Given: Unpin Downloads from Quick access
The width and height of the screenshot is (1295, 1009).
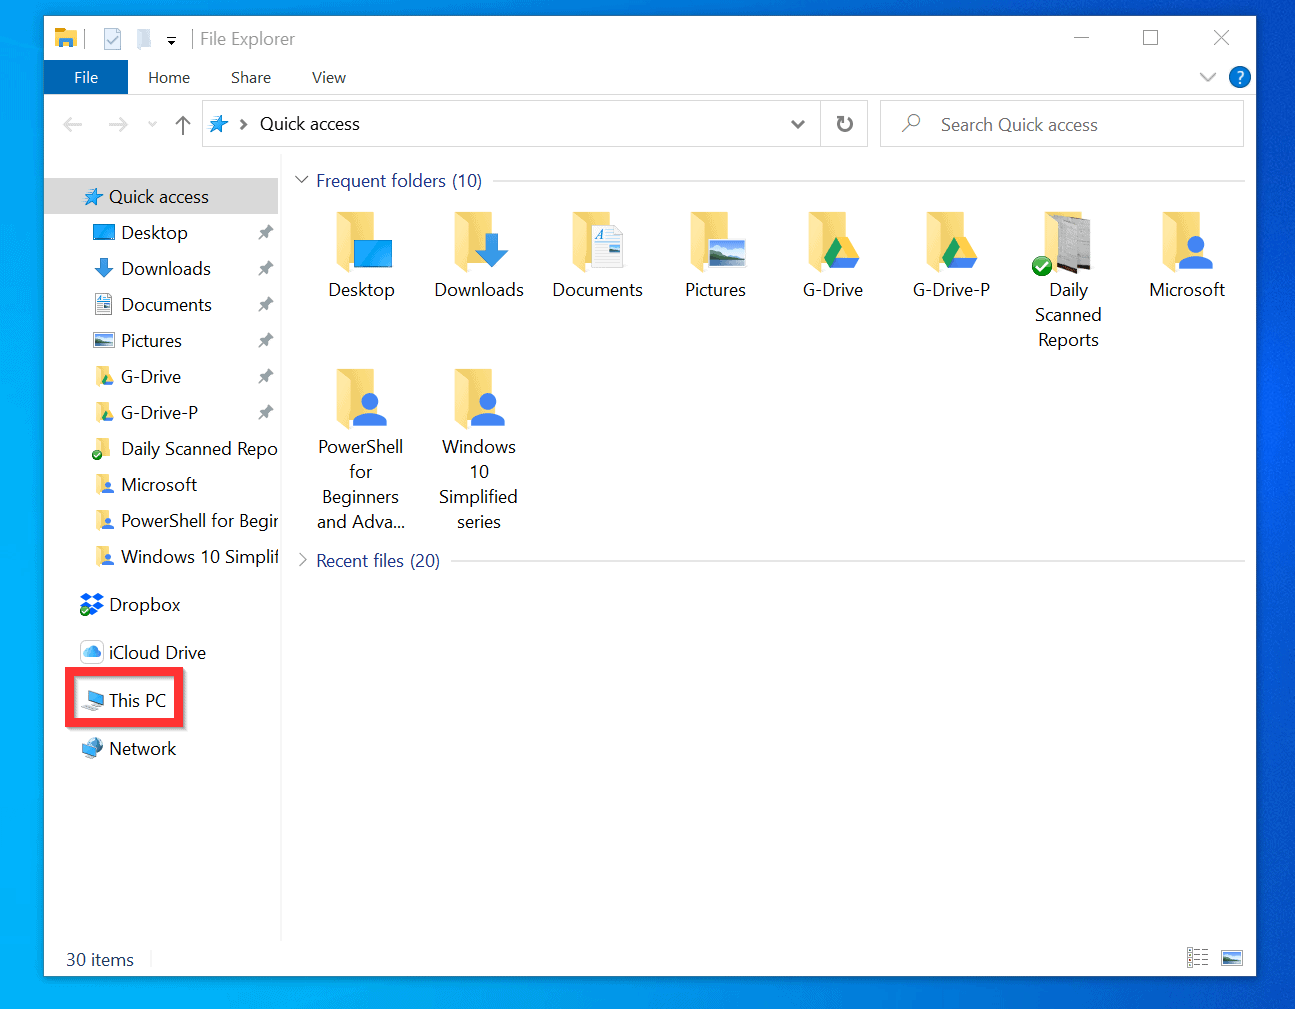Looking at the screenshot, I should coord(265,268).
